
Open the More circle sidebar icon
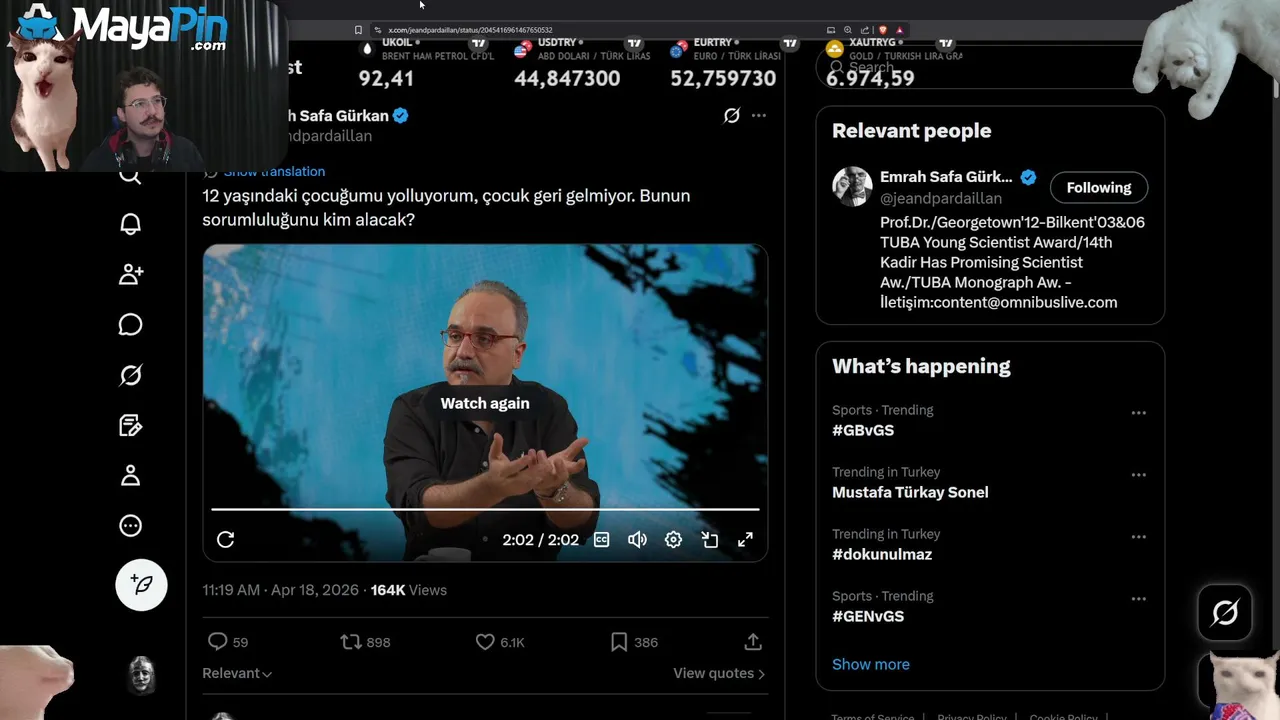tap(131, 526)
